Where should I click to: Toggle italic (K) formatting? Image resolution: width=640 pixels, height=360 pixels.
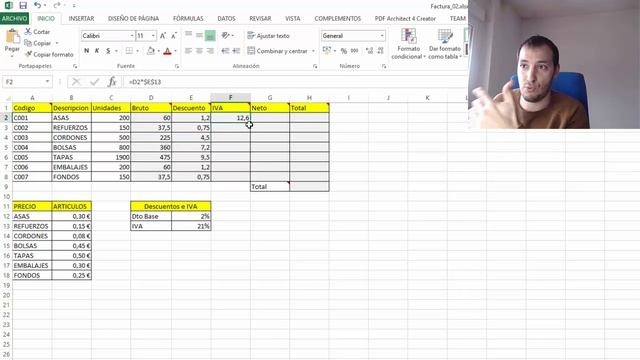click(97, 51)
